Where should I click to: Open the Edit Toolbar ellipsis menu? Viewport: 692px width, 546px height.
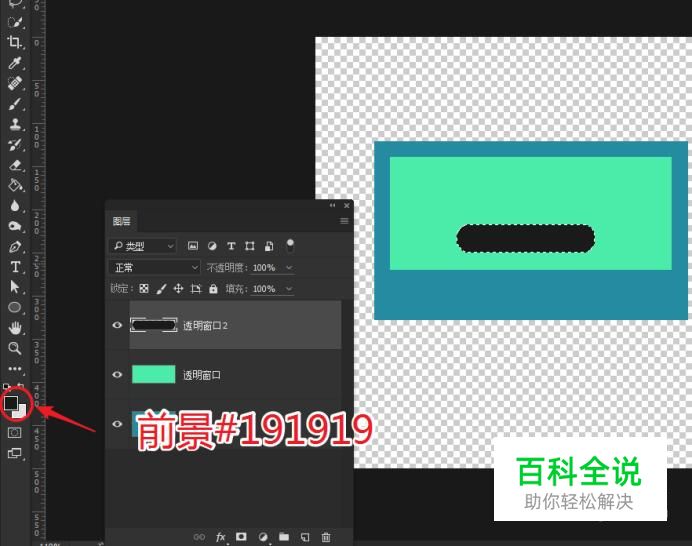(x=15, y=369)
